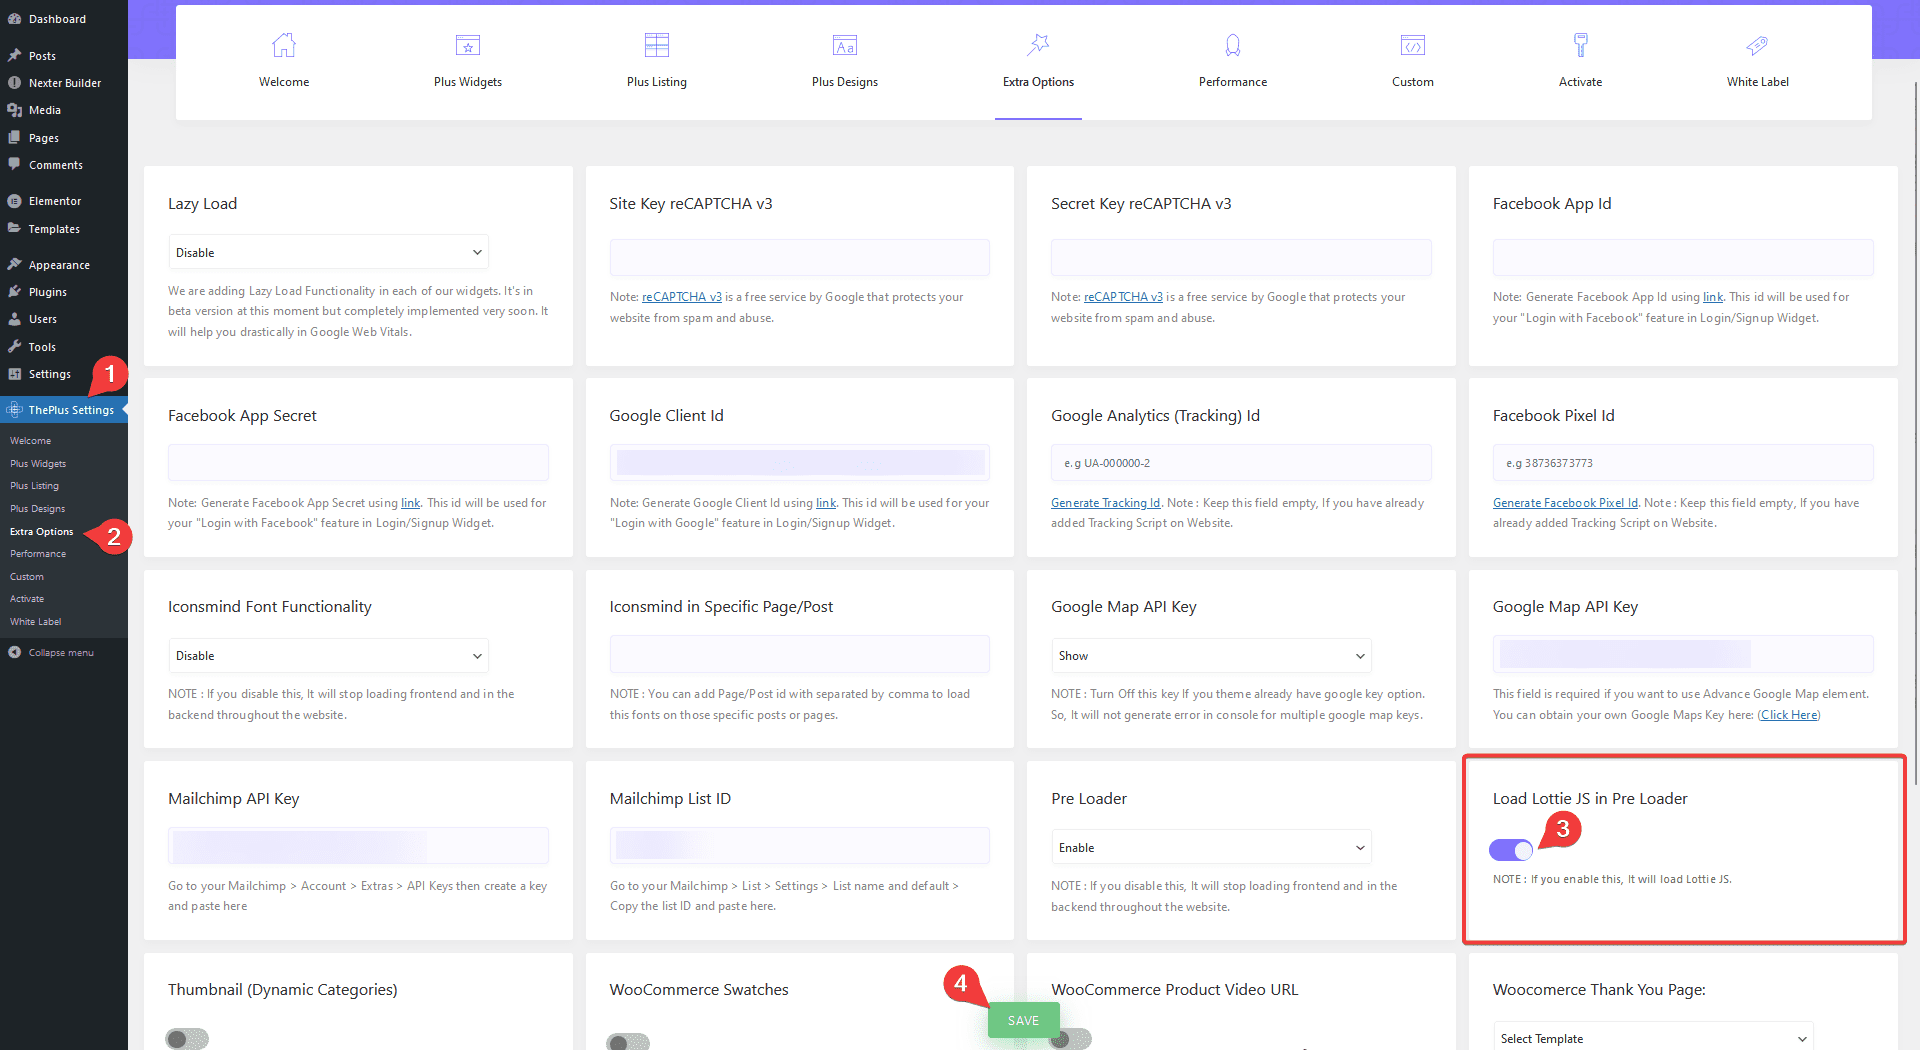
Task: Open the Activate key icon
Action: click(x=1580, y=45)
